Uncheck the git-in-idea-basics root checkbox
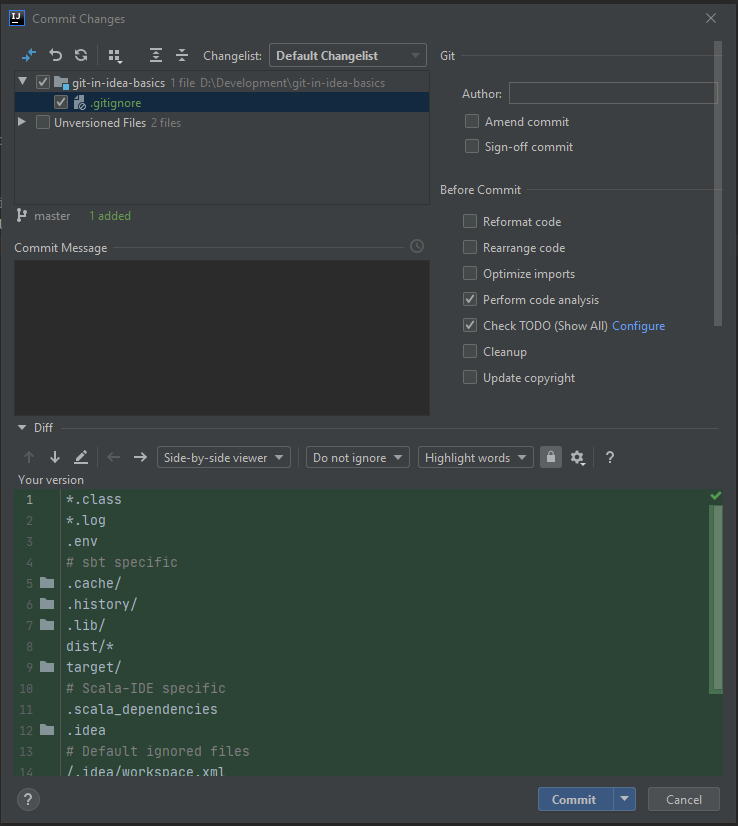738x826 pixels. 43,82
